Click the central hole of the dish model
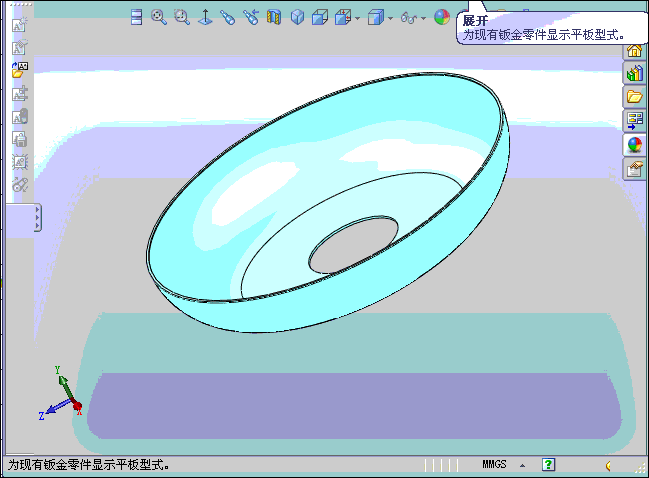649x478 pixels. tap(353, 245)
